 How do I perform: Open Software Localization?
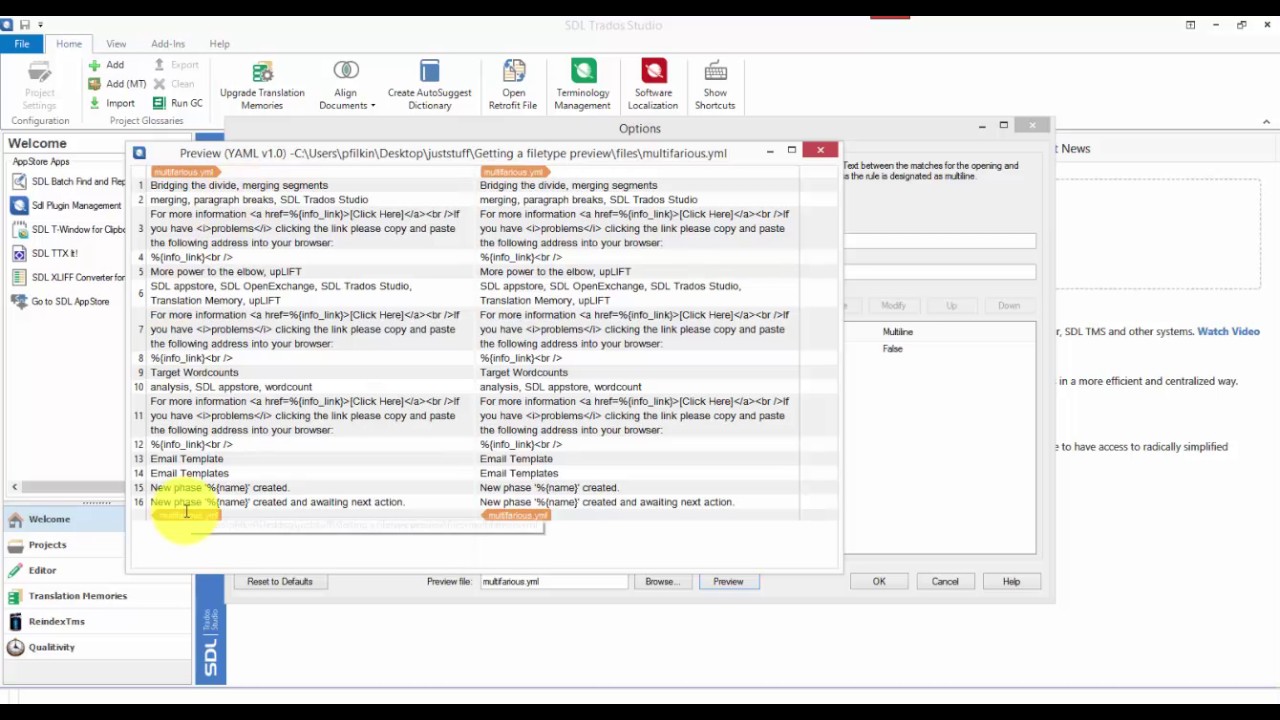click(x=653, y=86)
